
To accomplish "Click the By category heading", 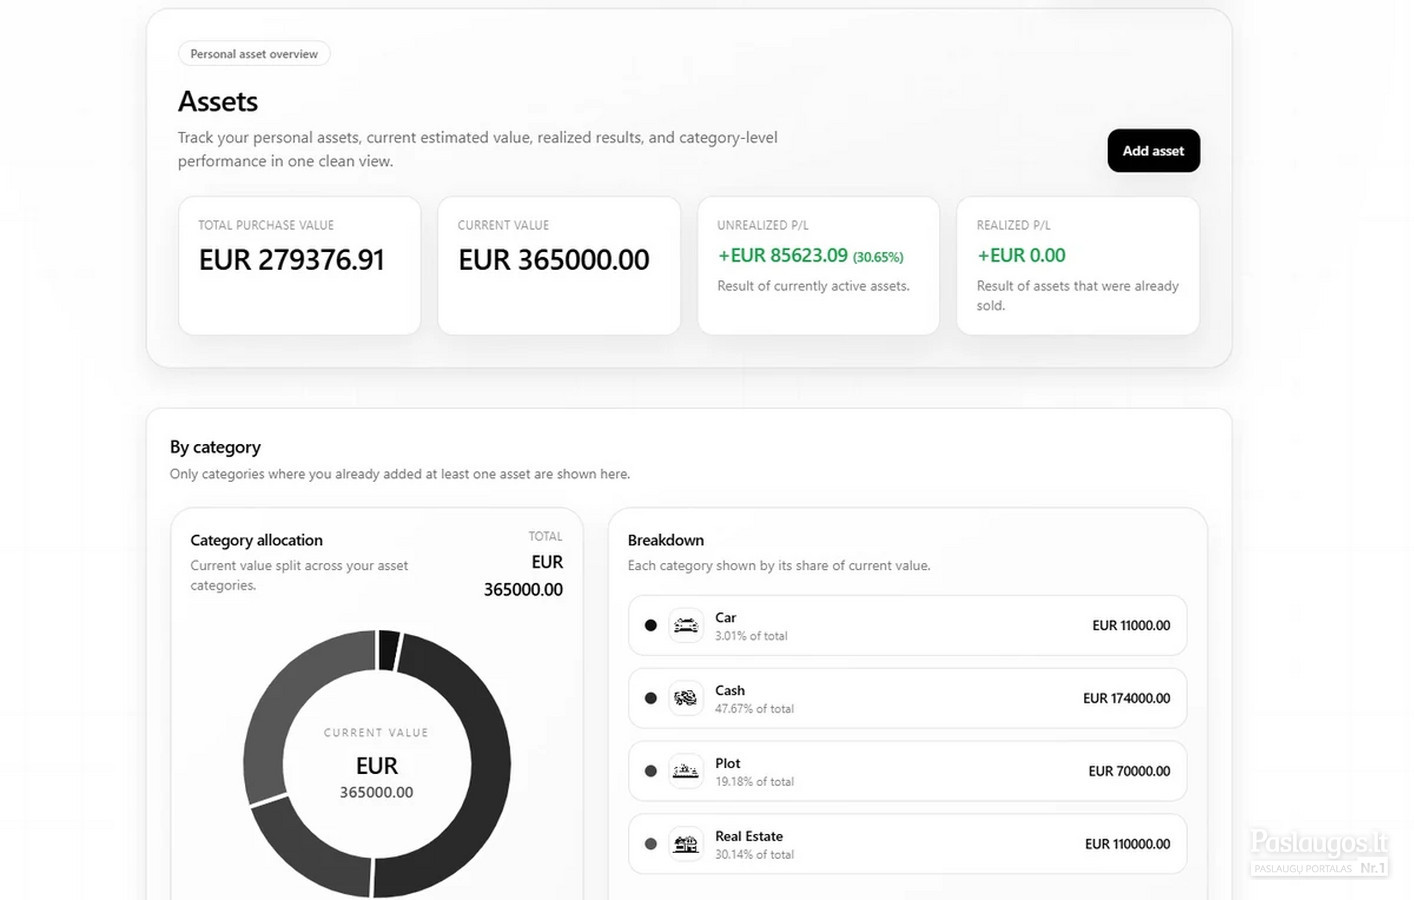I will coord(215,447).
